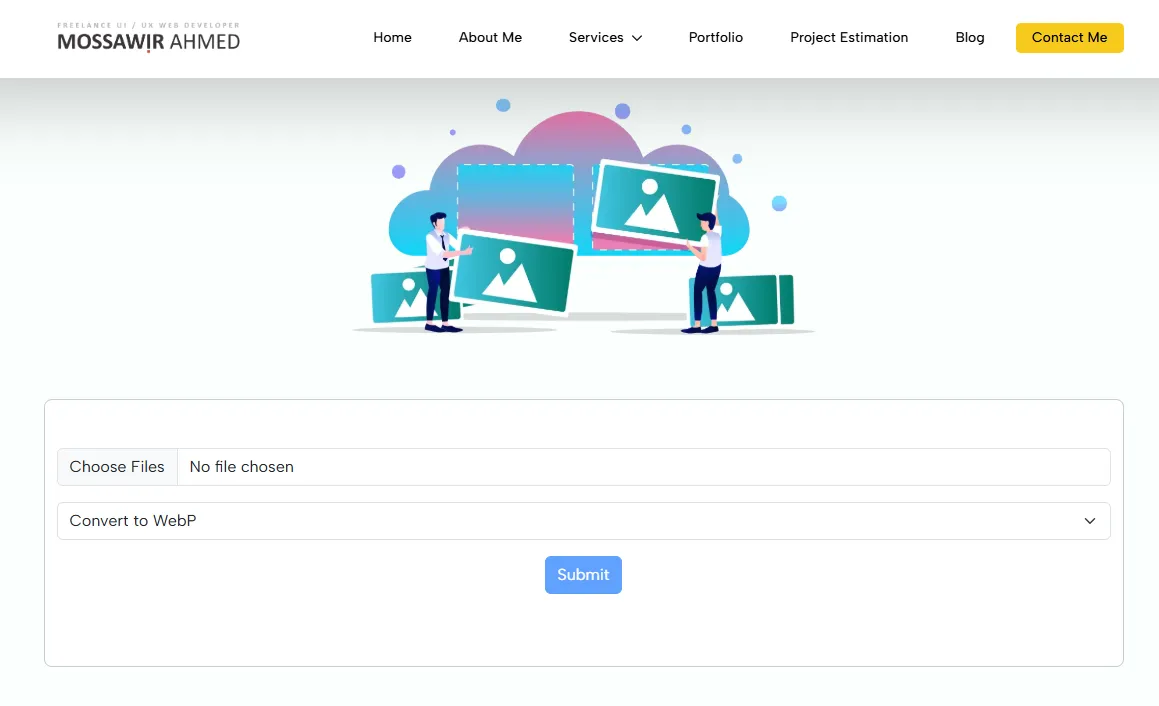
Task: Click the pink cloud at the illustration top
Action: point(578,135)
